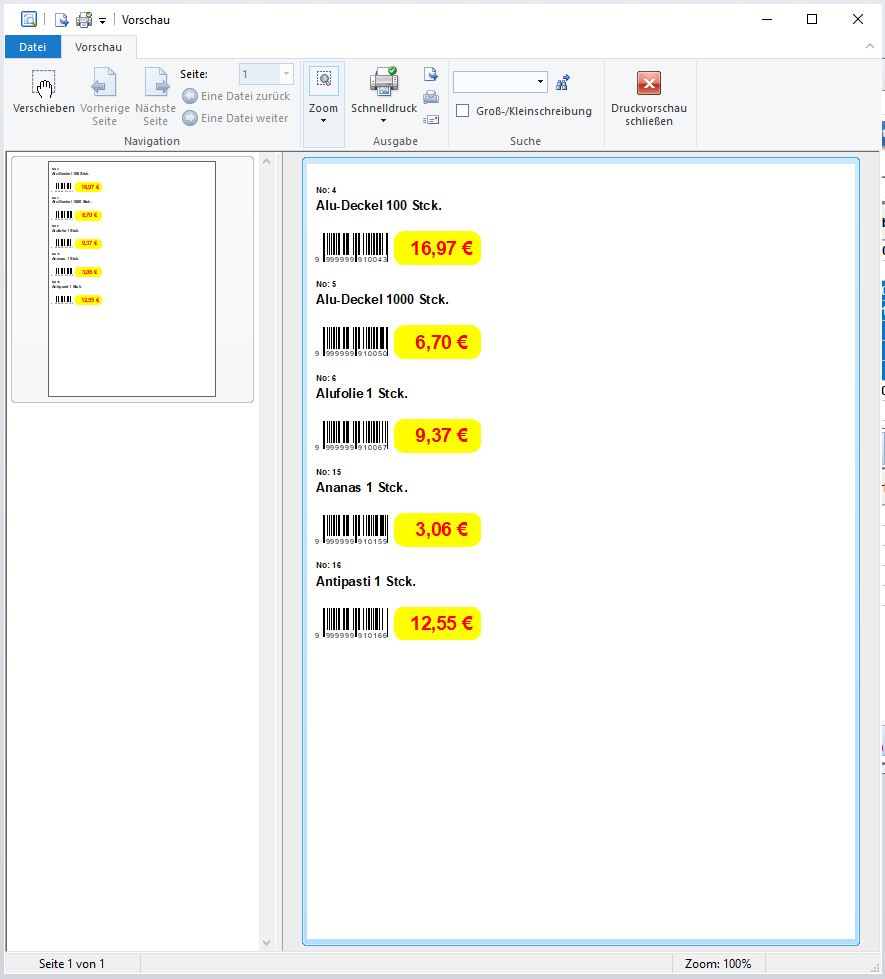885x979 pixels.
Task: Click the bottom options icon in Ausgabe
Action: point(431,119)
